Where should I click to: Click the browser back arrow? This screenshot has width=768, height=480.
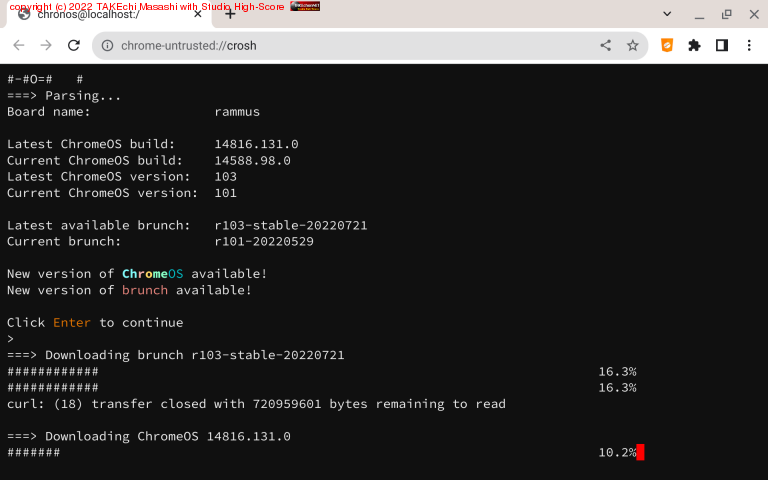pyautogui.click(x=18, y=45)
